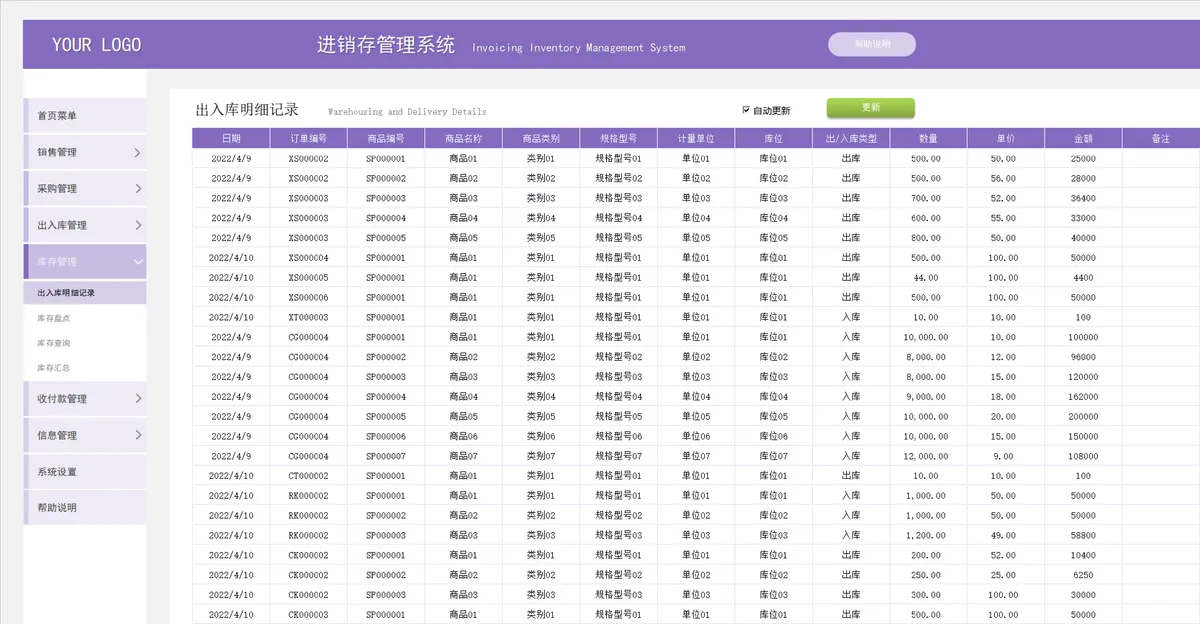The image size is (1200, 624).
Task: Expand the 销售管理 chevron arrow
Action: [137, 153]
